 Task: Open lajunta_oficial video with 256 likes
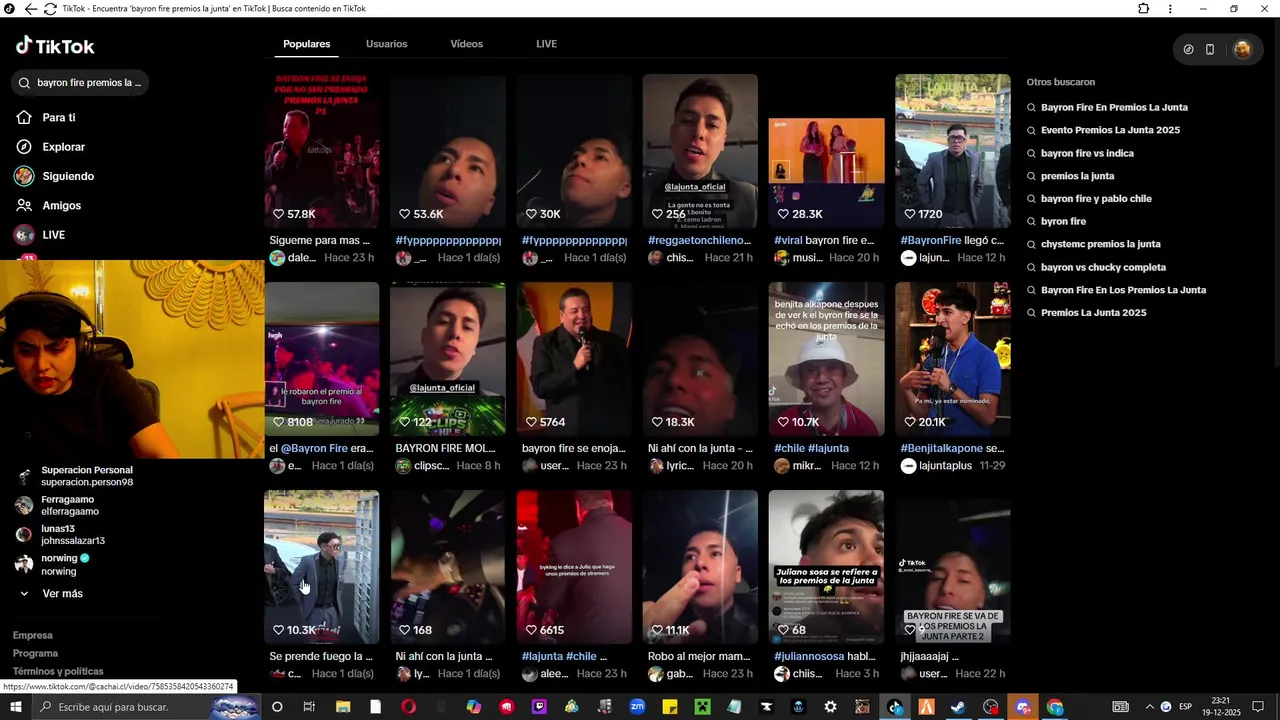pyautogui.click(x=700, y=151)
